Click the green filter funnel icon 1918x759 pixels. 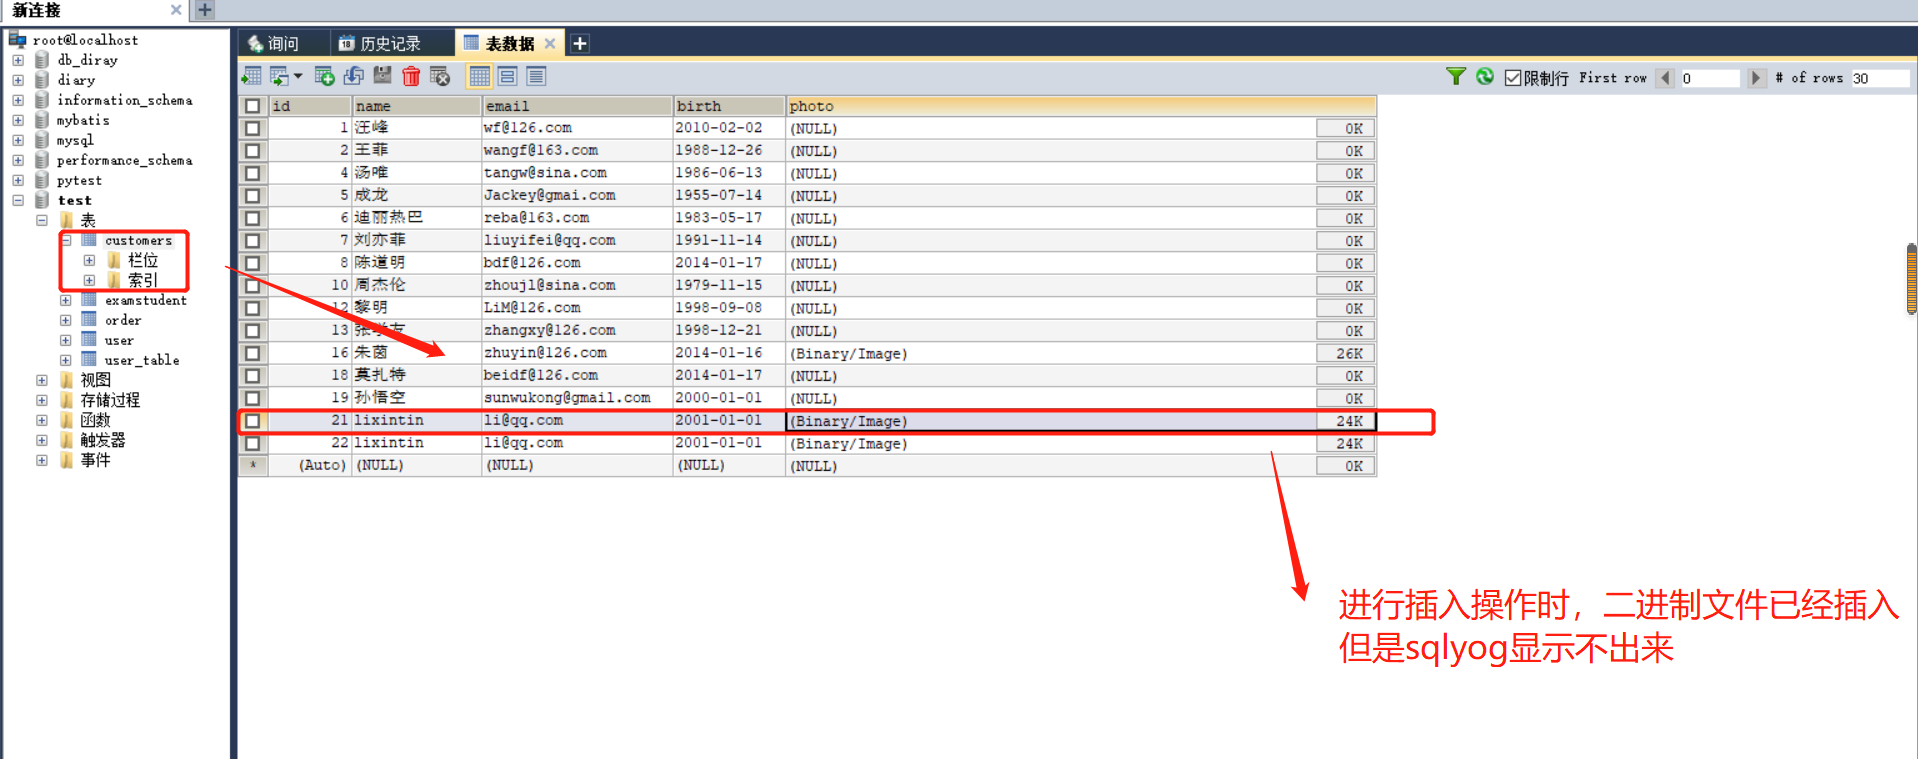tap(1456, 77)
